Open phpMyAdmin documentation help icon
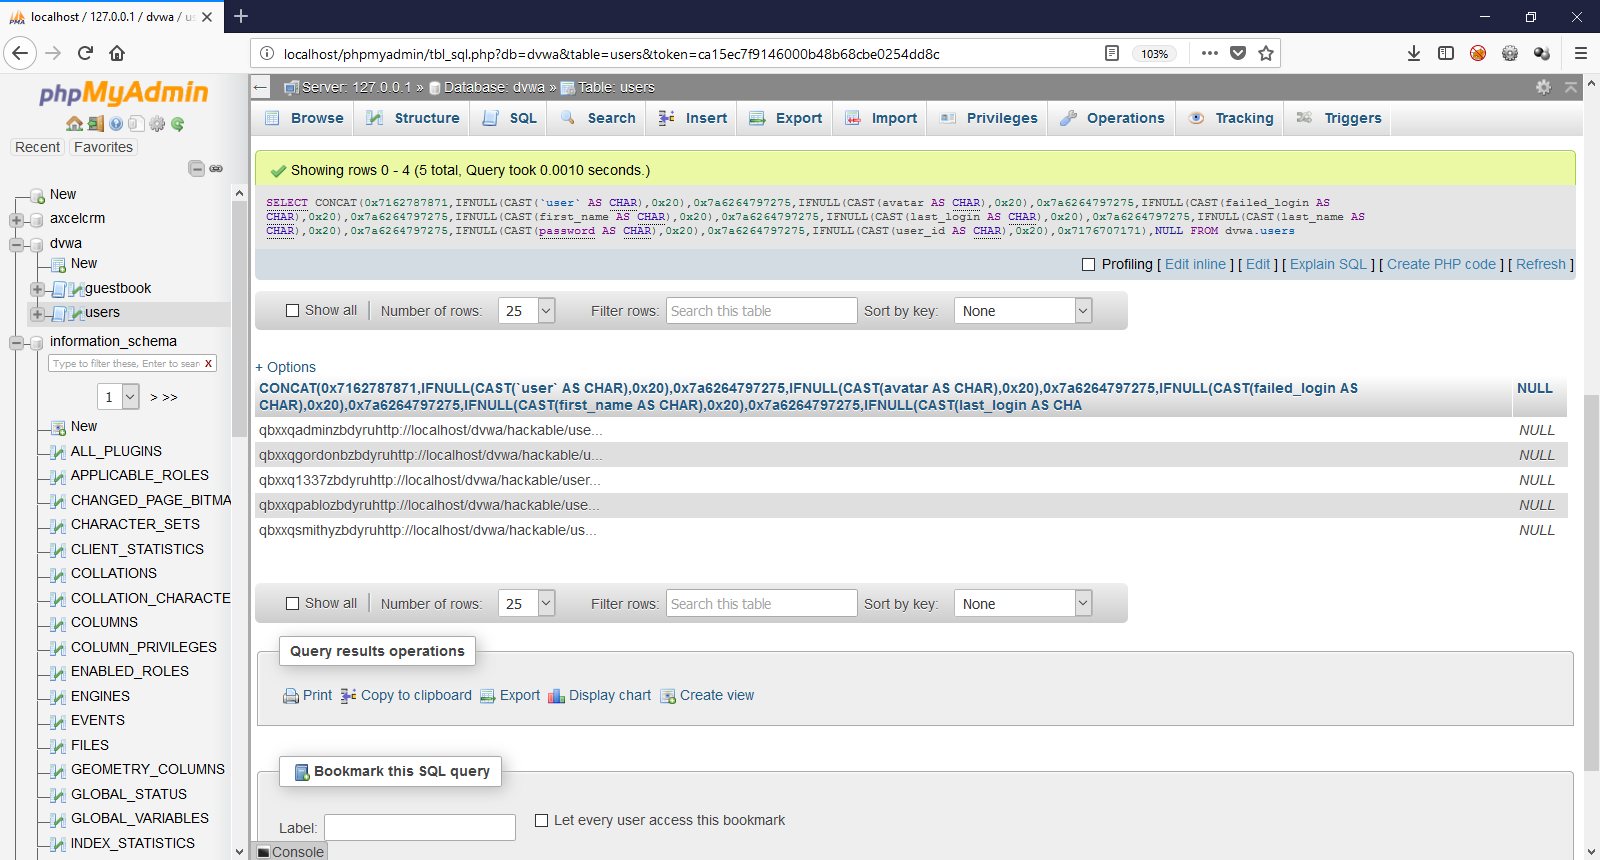The height and width of the screenshot is (860, 1600). [116, 124]
